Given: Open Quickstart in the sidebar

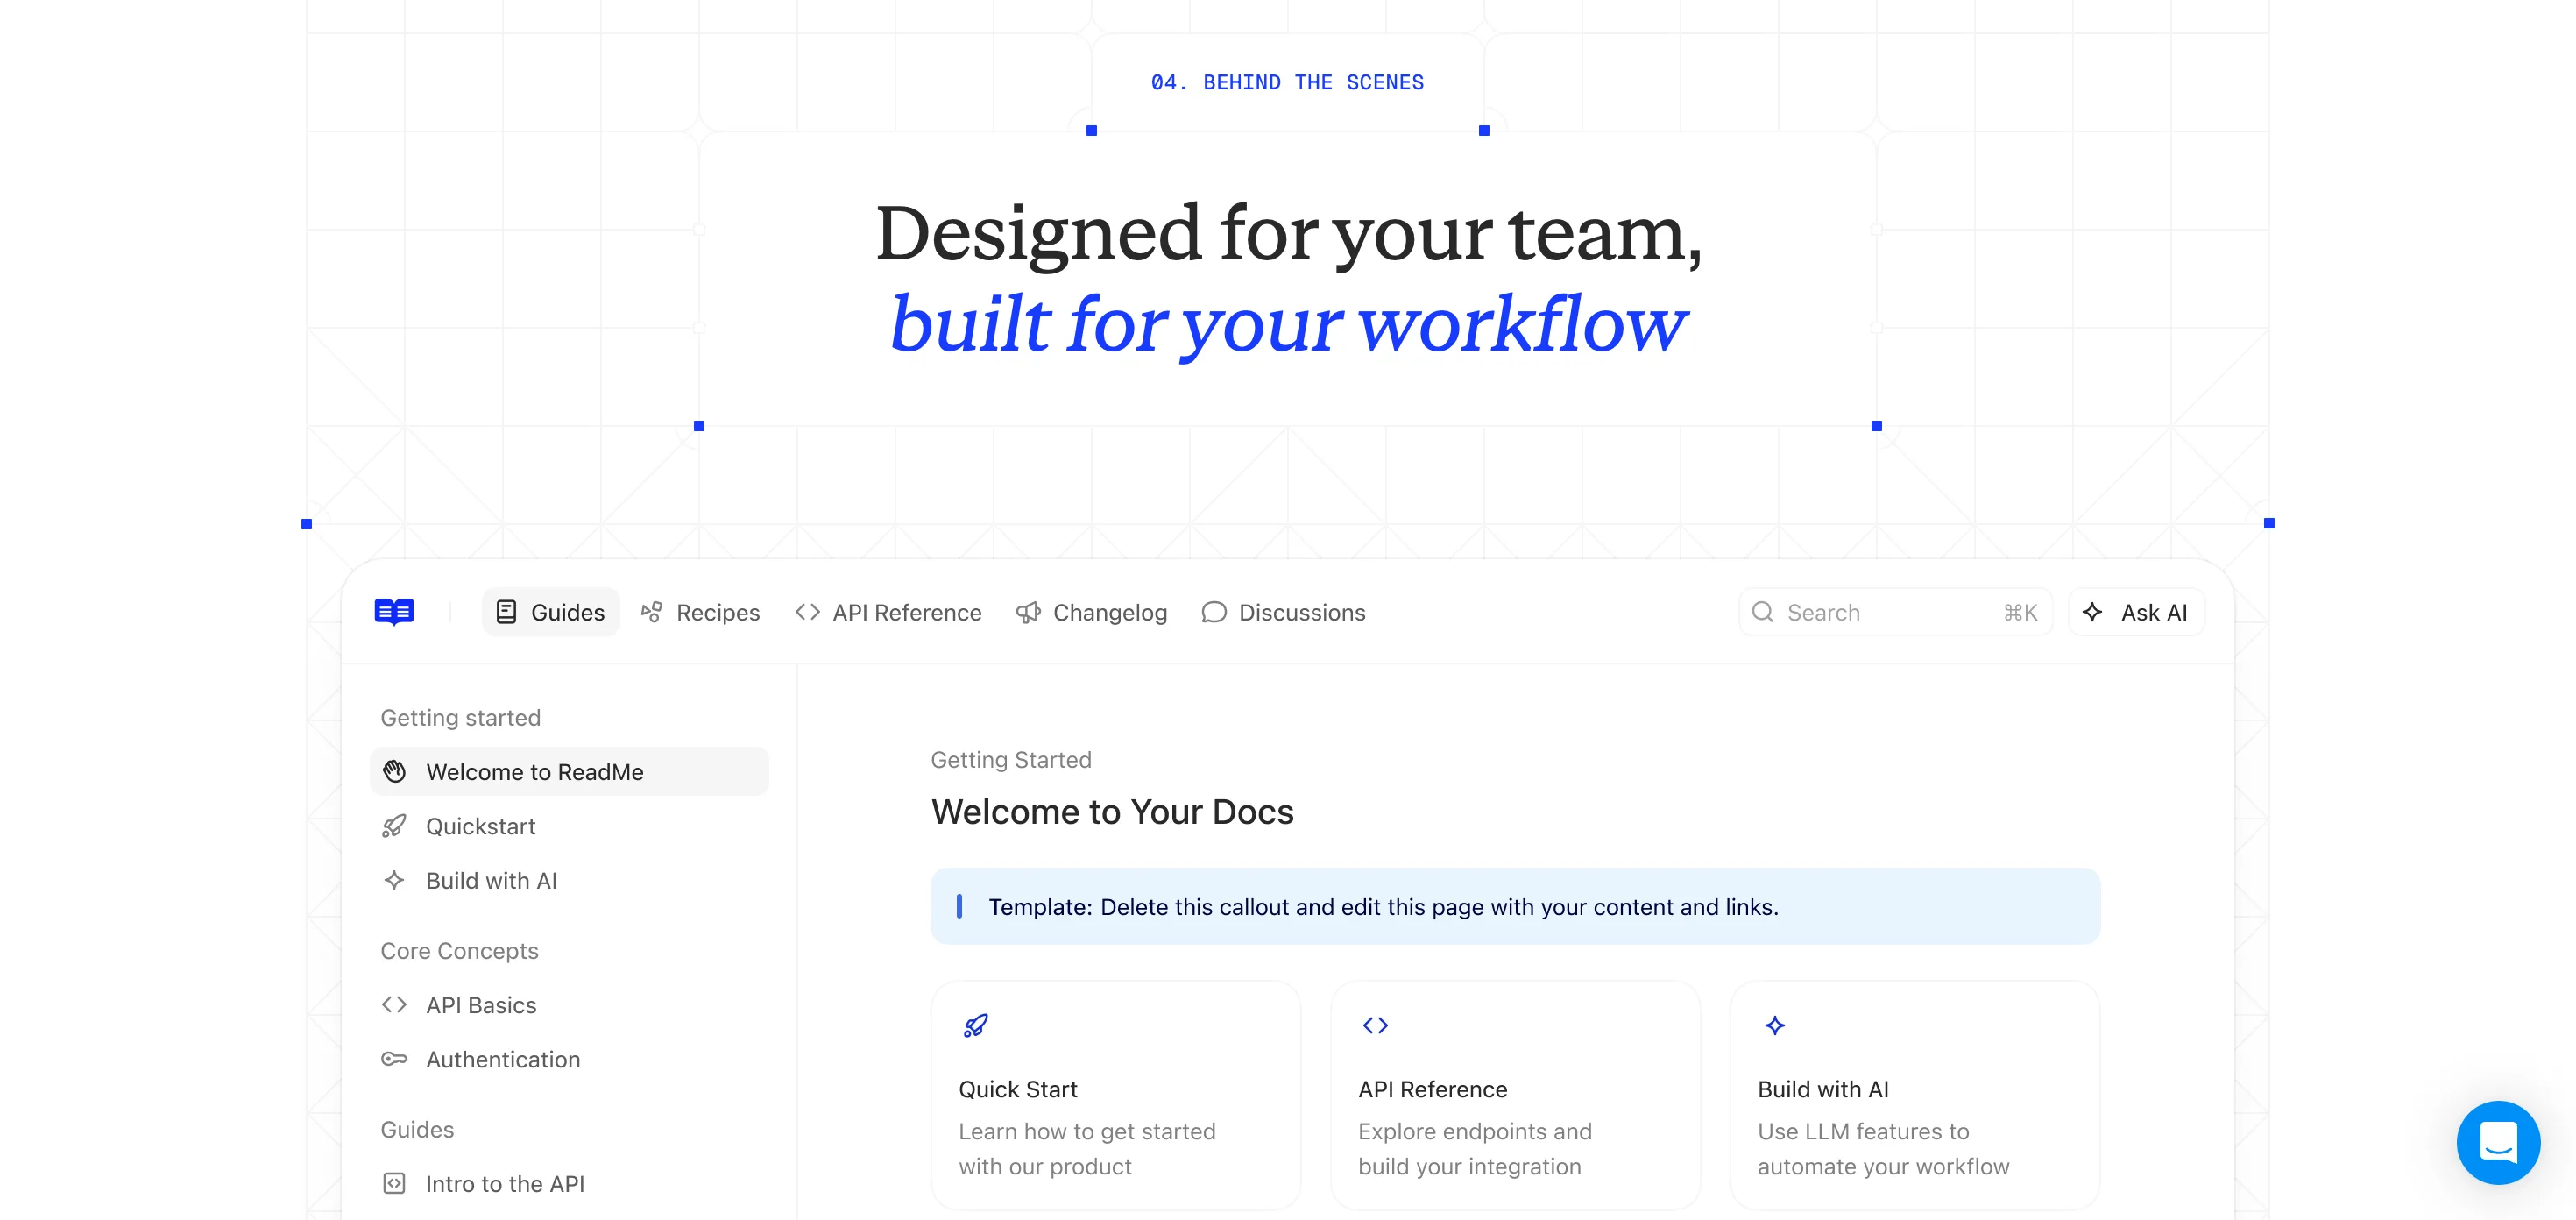Looking at the screenshot, I should (569, 826).
